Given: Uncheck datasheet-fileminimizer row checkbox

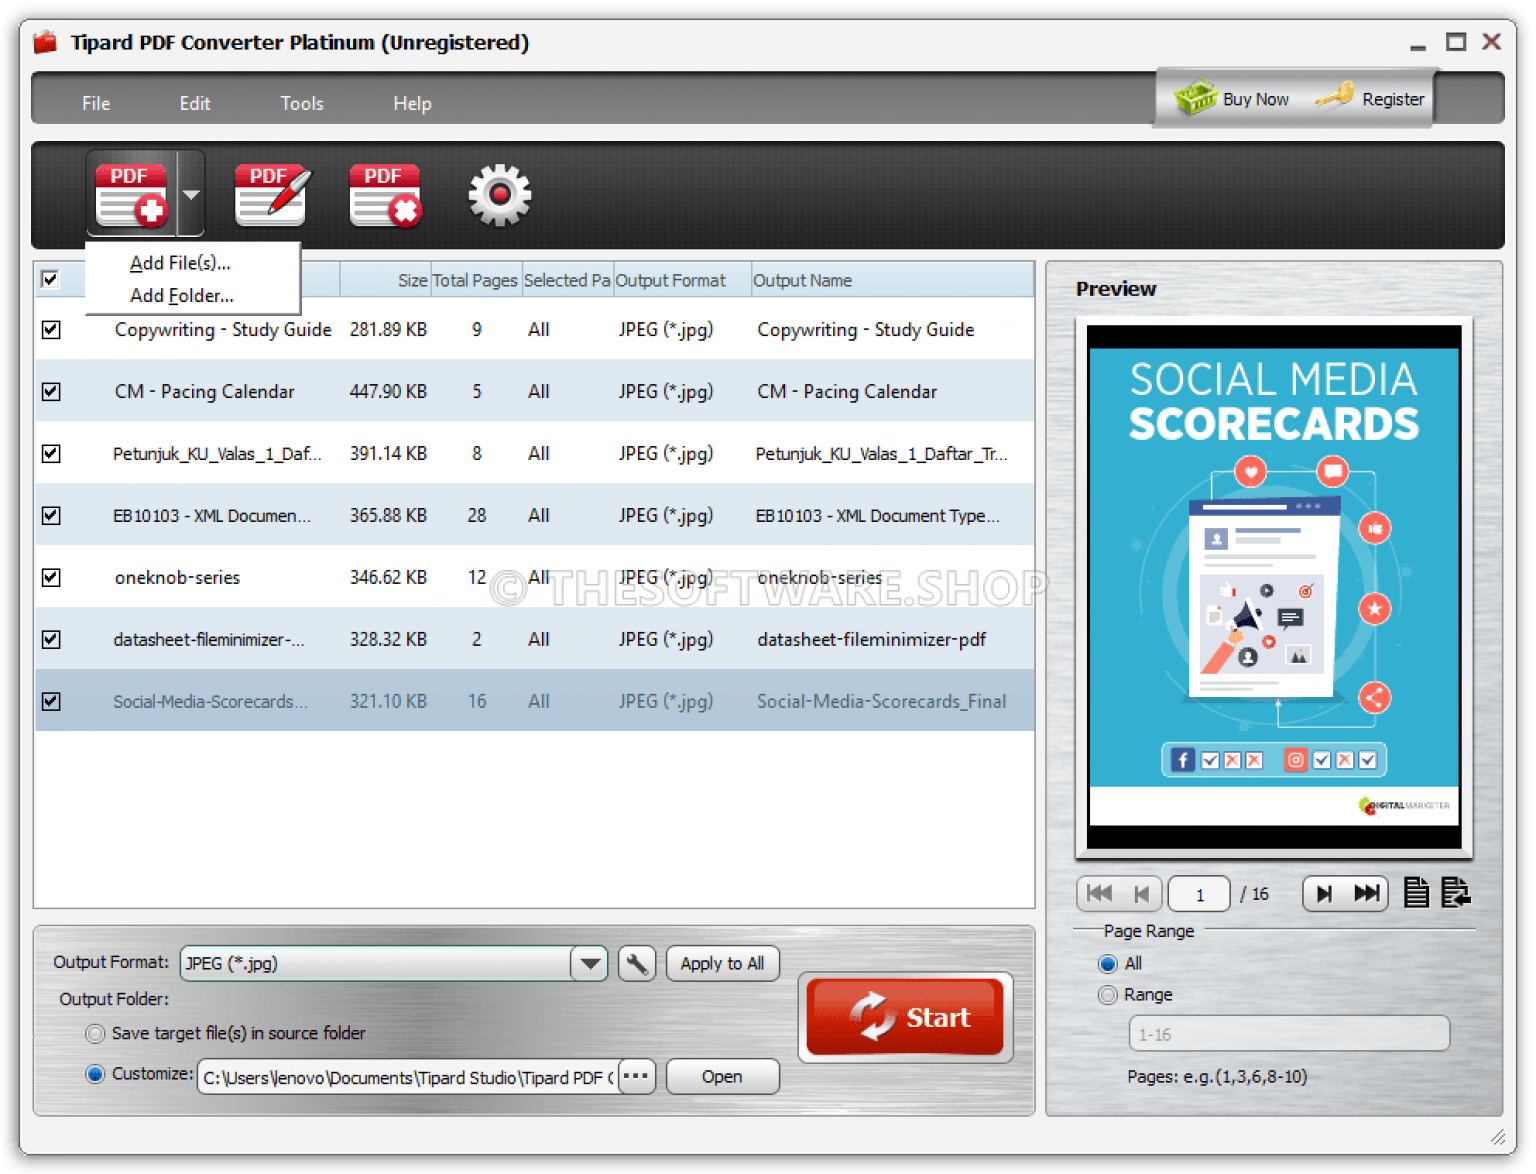Looking at the screenshot, I should 51,640.
